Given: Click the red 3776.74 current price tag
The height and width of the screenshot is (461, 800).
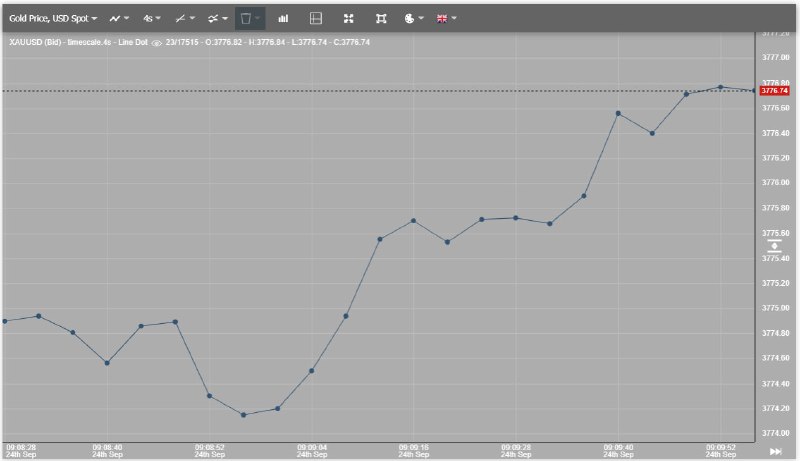Looking at the screenshot, I should [775, 91].
